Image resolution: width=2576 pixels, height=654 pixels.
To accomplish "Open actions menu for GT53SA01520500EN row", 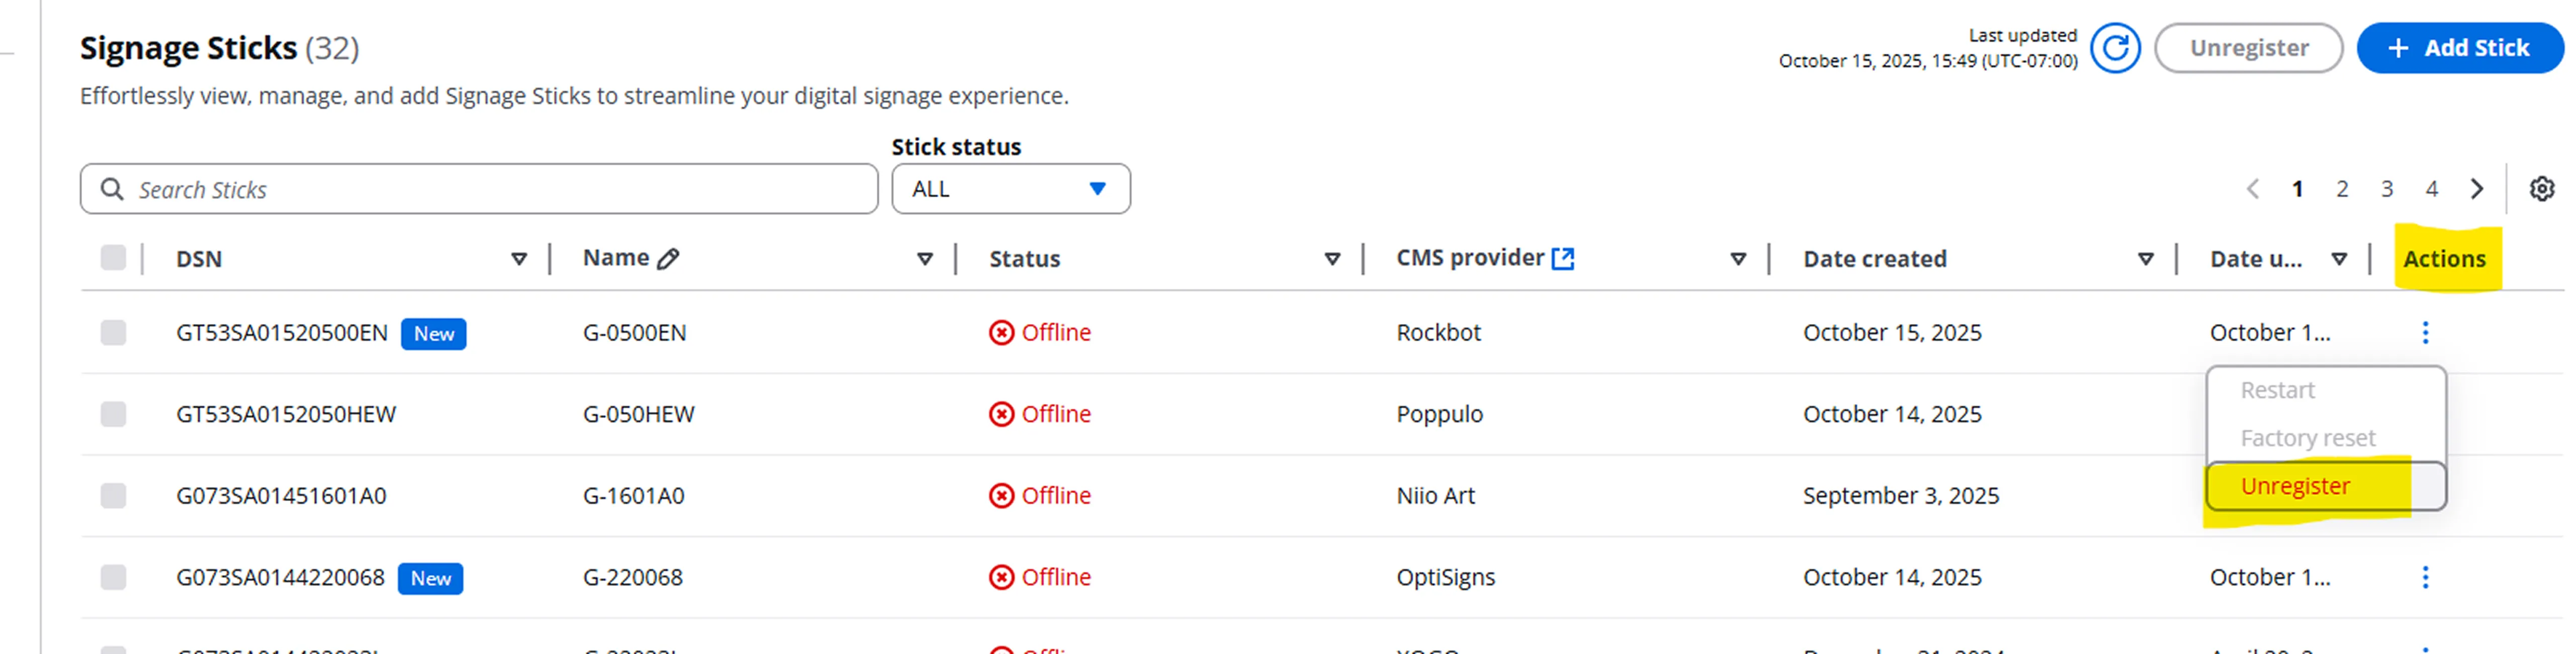I will point(2424,333).
